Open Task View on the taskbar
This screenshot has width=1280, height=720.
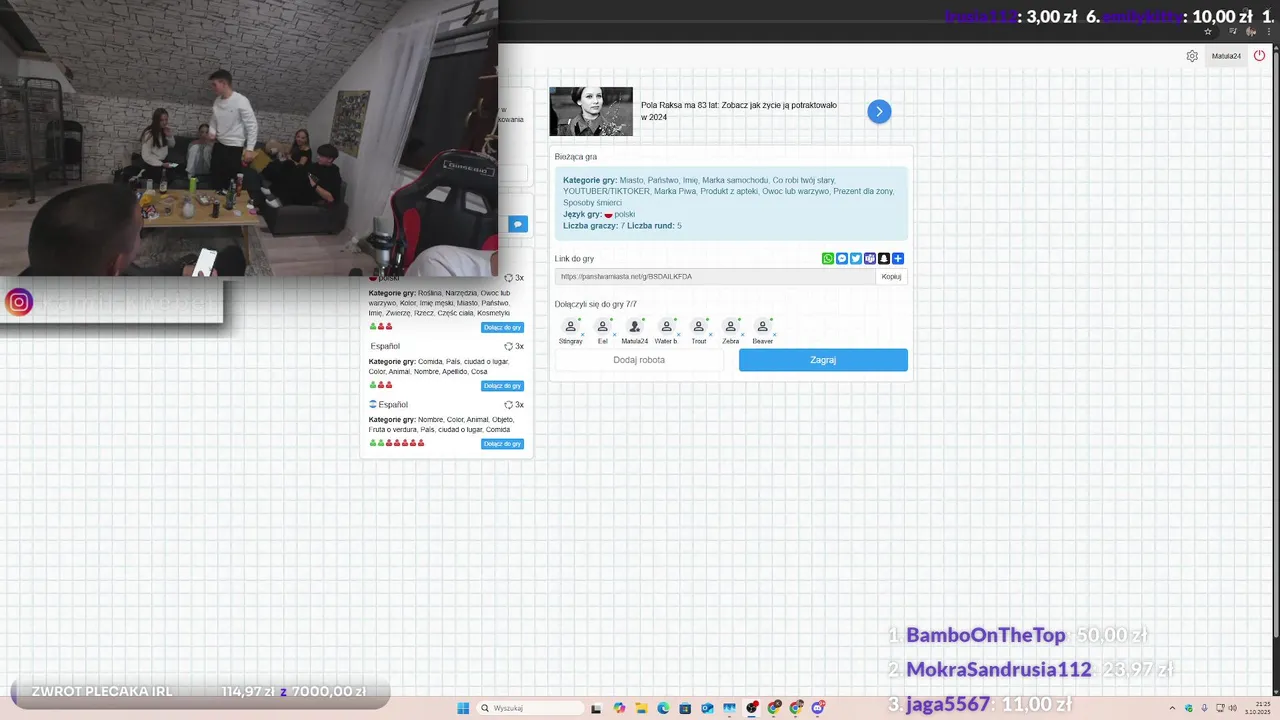(596, 709)
